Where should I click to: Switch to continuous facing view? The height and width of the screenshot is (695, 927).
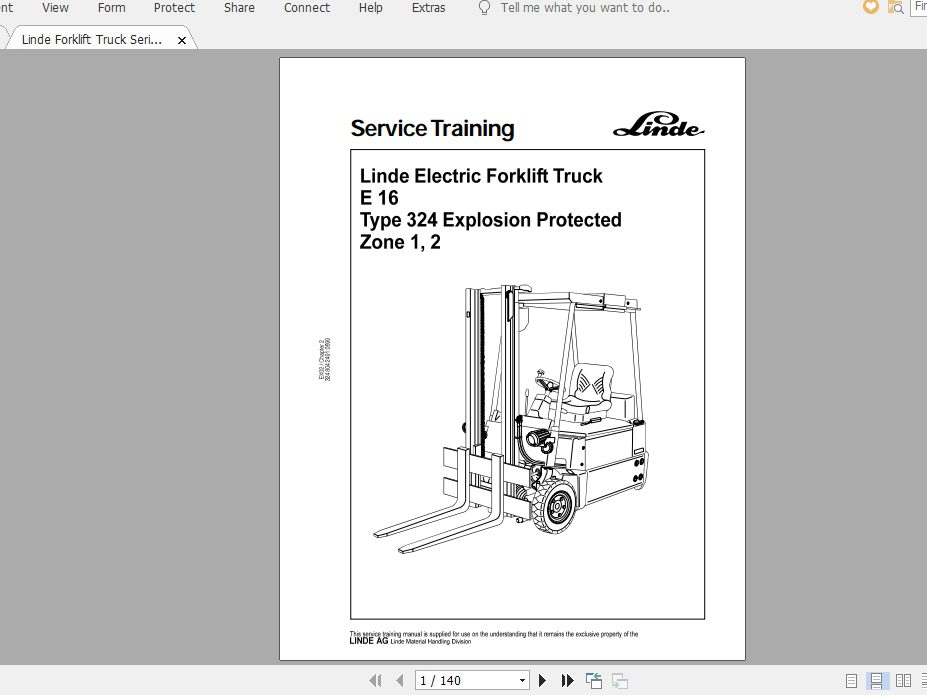click(923, 681)
